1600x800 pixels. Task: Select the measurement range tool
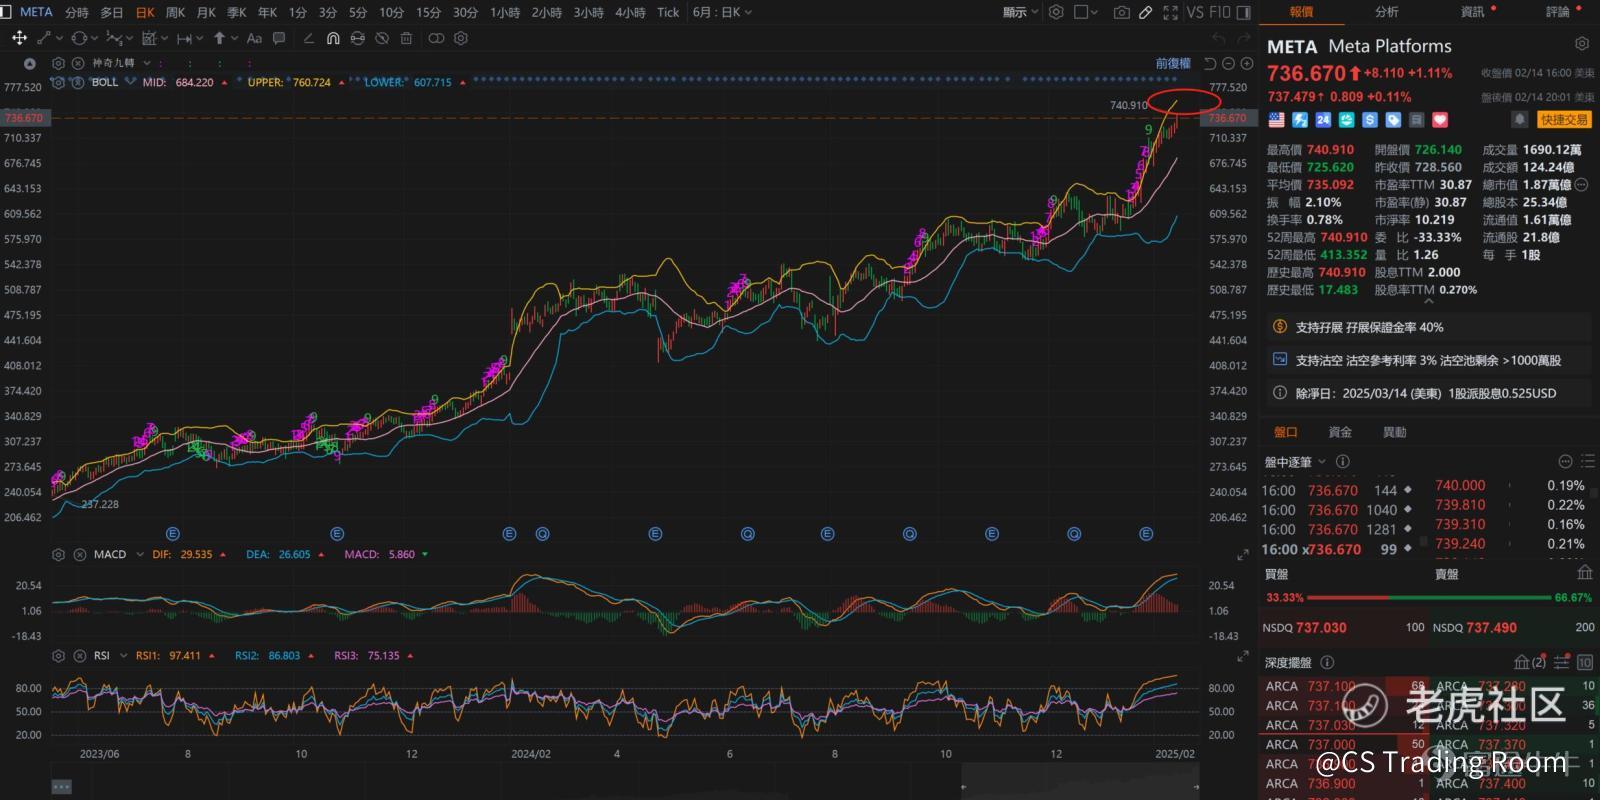[x=184, y=38]
